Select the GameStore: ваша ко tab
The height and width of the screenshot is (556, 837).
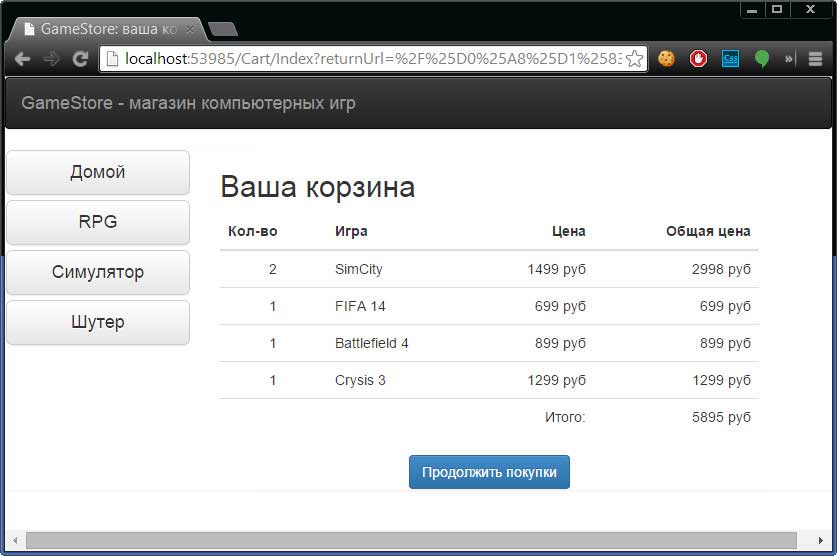107,29
